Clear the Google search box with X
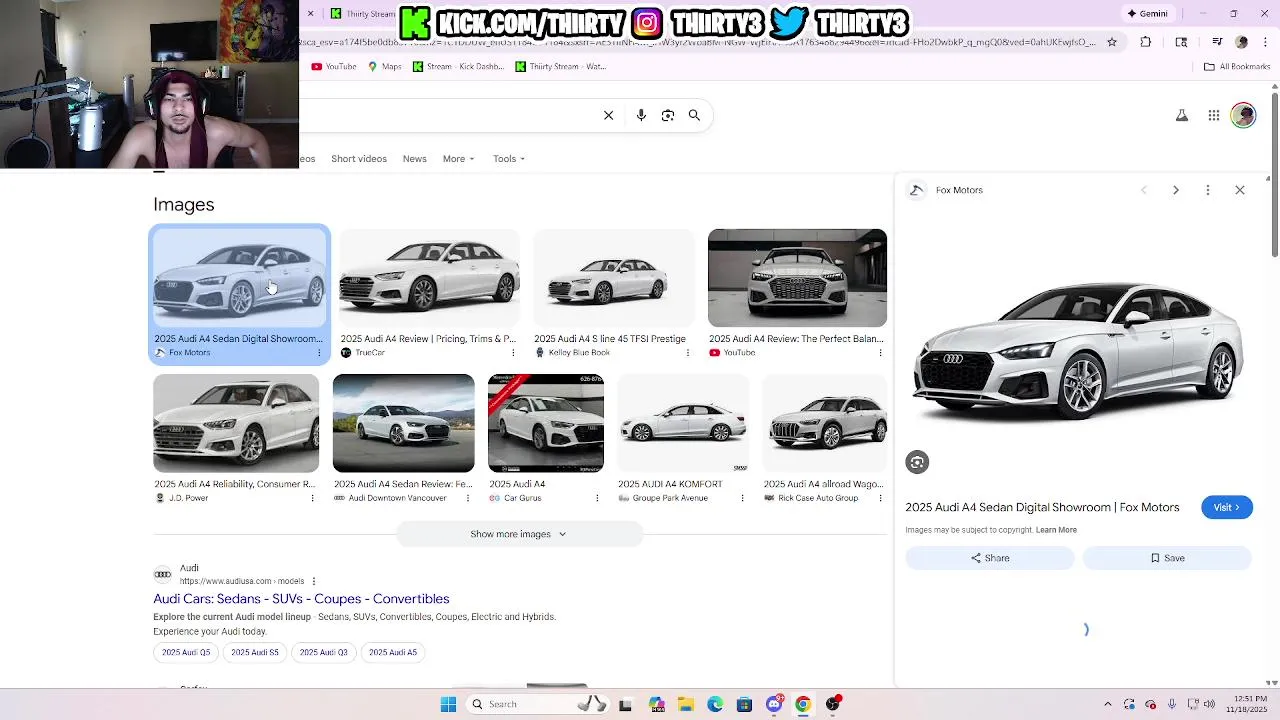Screen dimensions: 1280x720 coord(608,115)
